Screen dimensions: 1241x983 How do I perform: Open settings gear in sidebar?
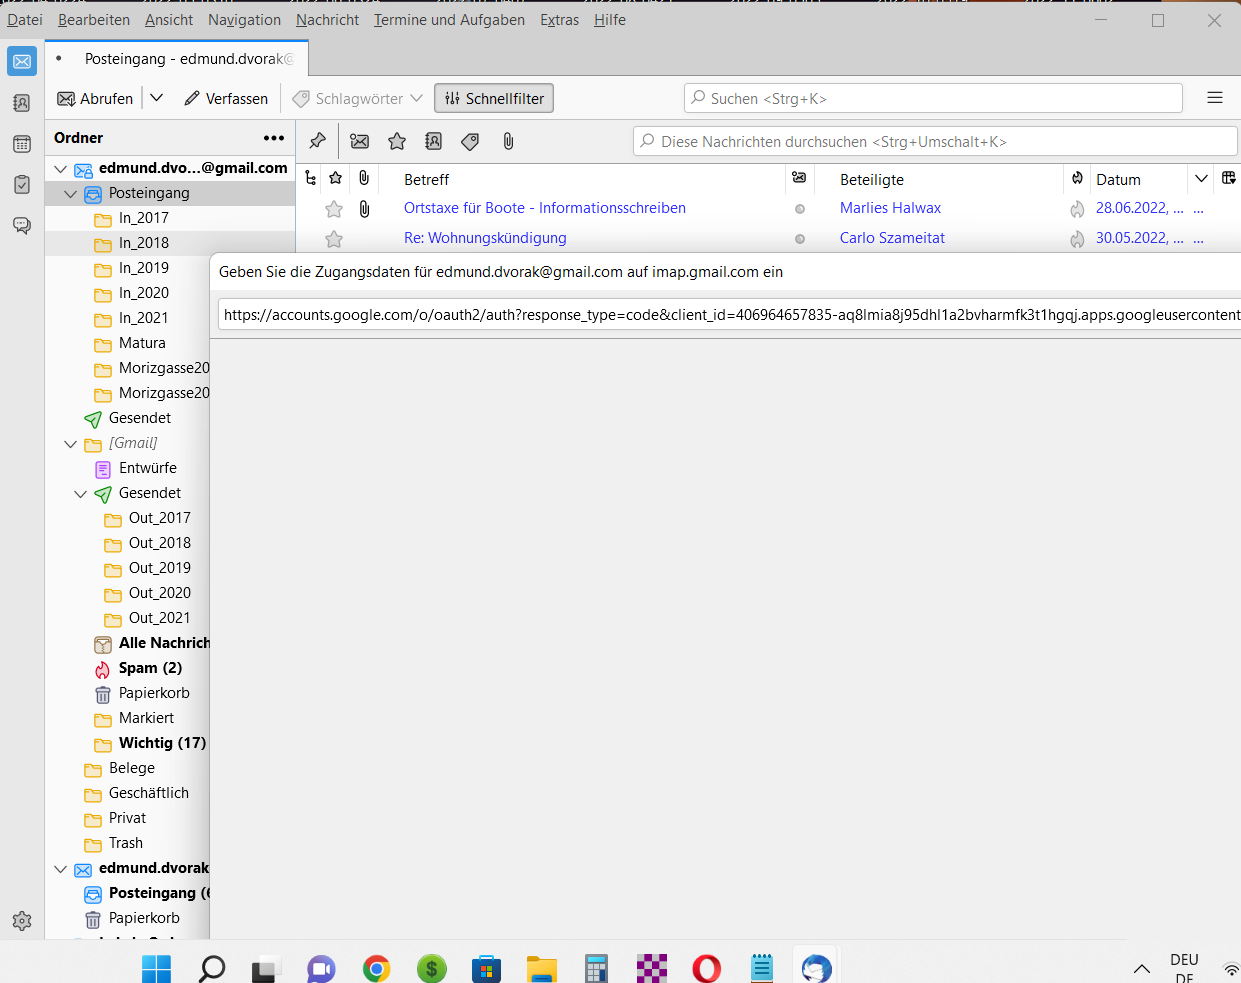22,921
